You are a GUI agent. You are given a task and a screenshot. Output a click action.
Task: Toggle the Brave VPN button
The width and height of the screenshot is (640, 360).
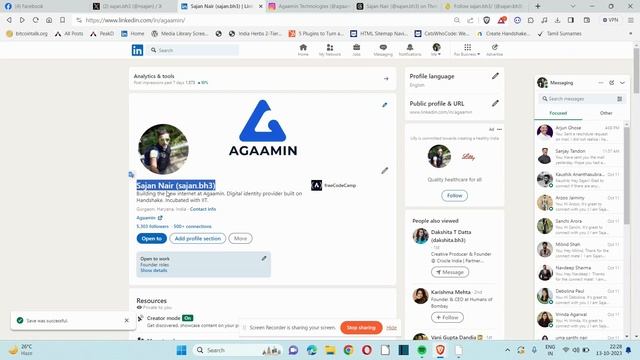(x=610, y=20)
